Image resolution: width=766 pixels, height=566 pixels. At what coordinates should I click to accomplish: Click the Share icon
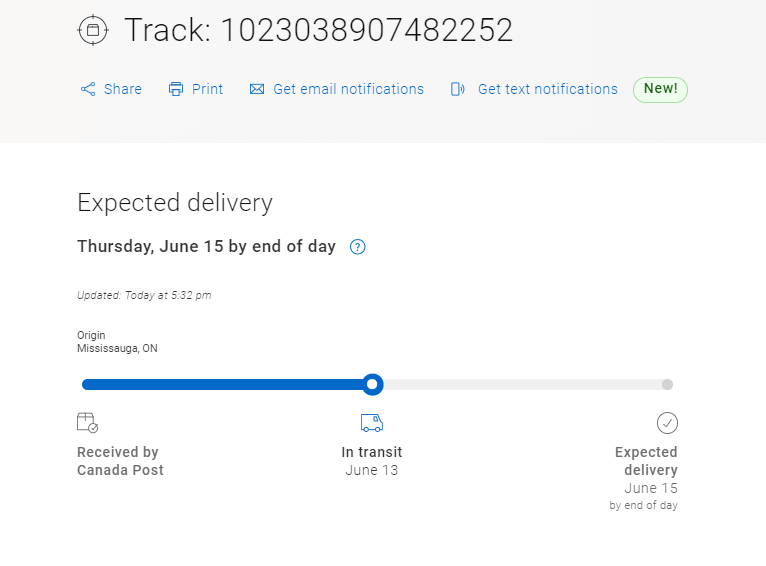pos(88,89)
